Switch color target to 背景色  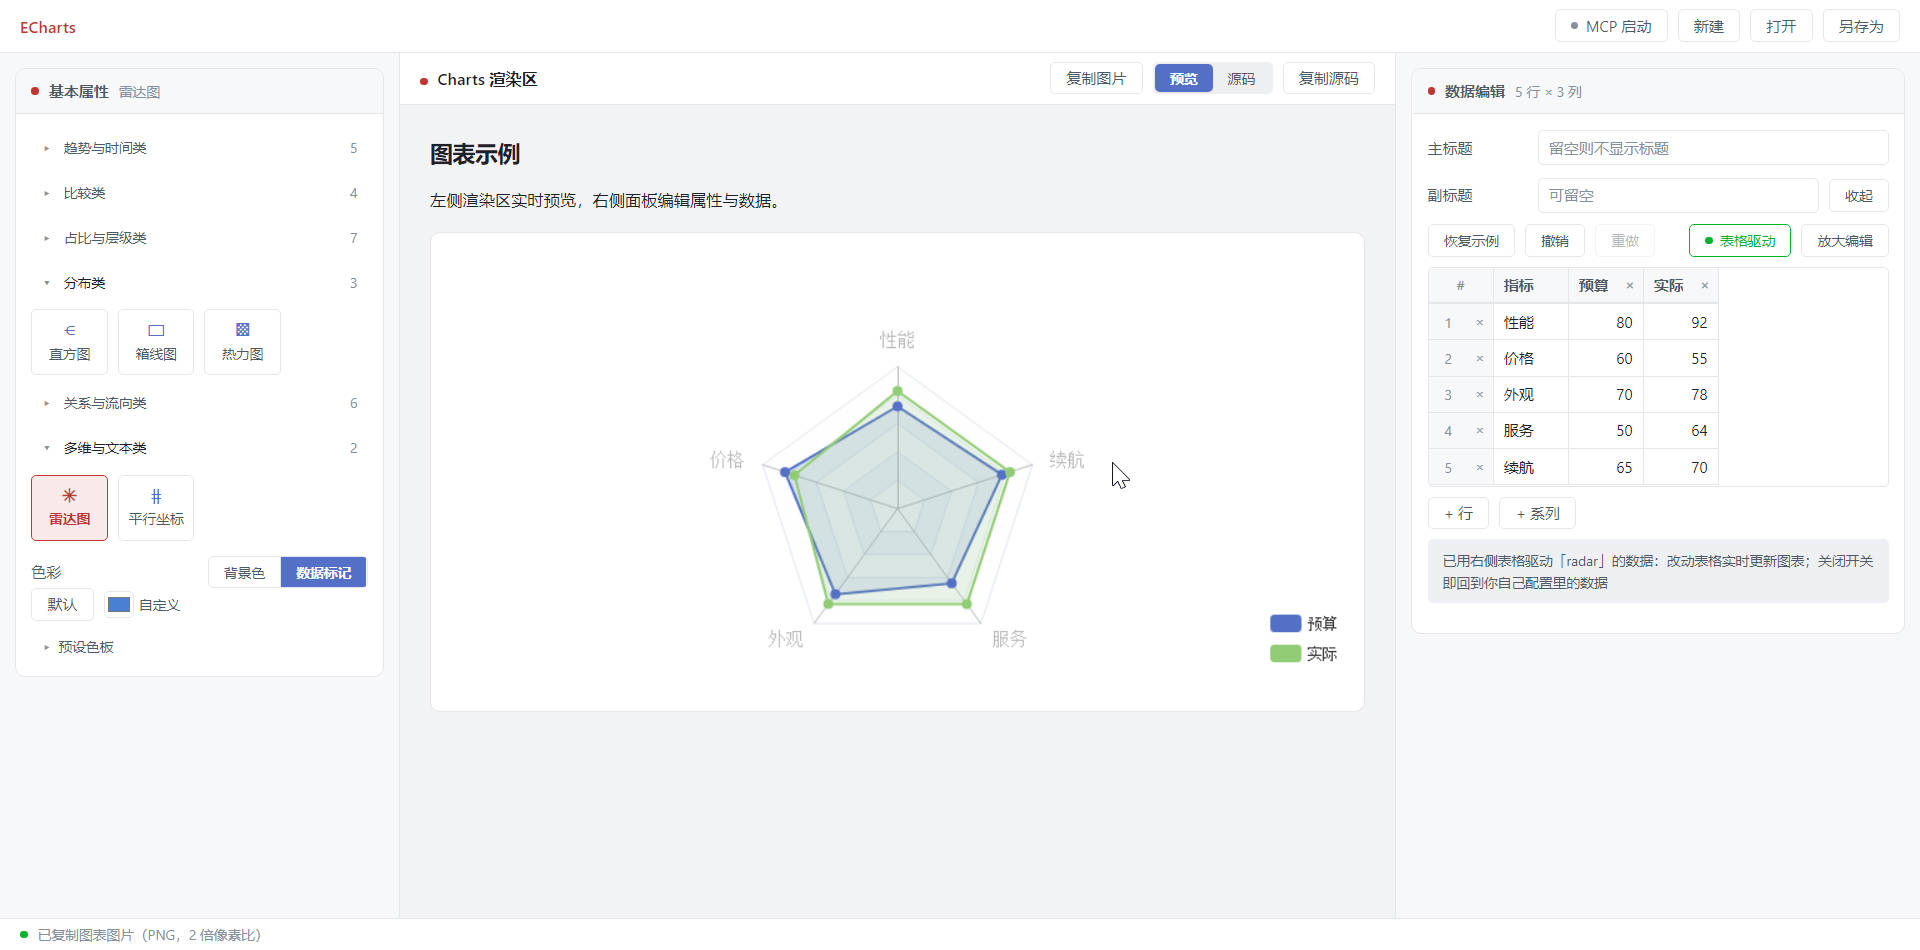click(245, 572)
